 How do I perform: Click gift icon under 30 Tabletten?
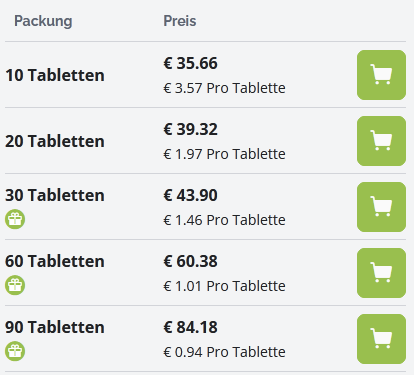15,219
